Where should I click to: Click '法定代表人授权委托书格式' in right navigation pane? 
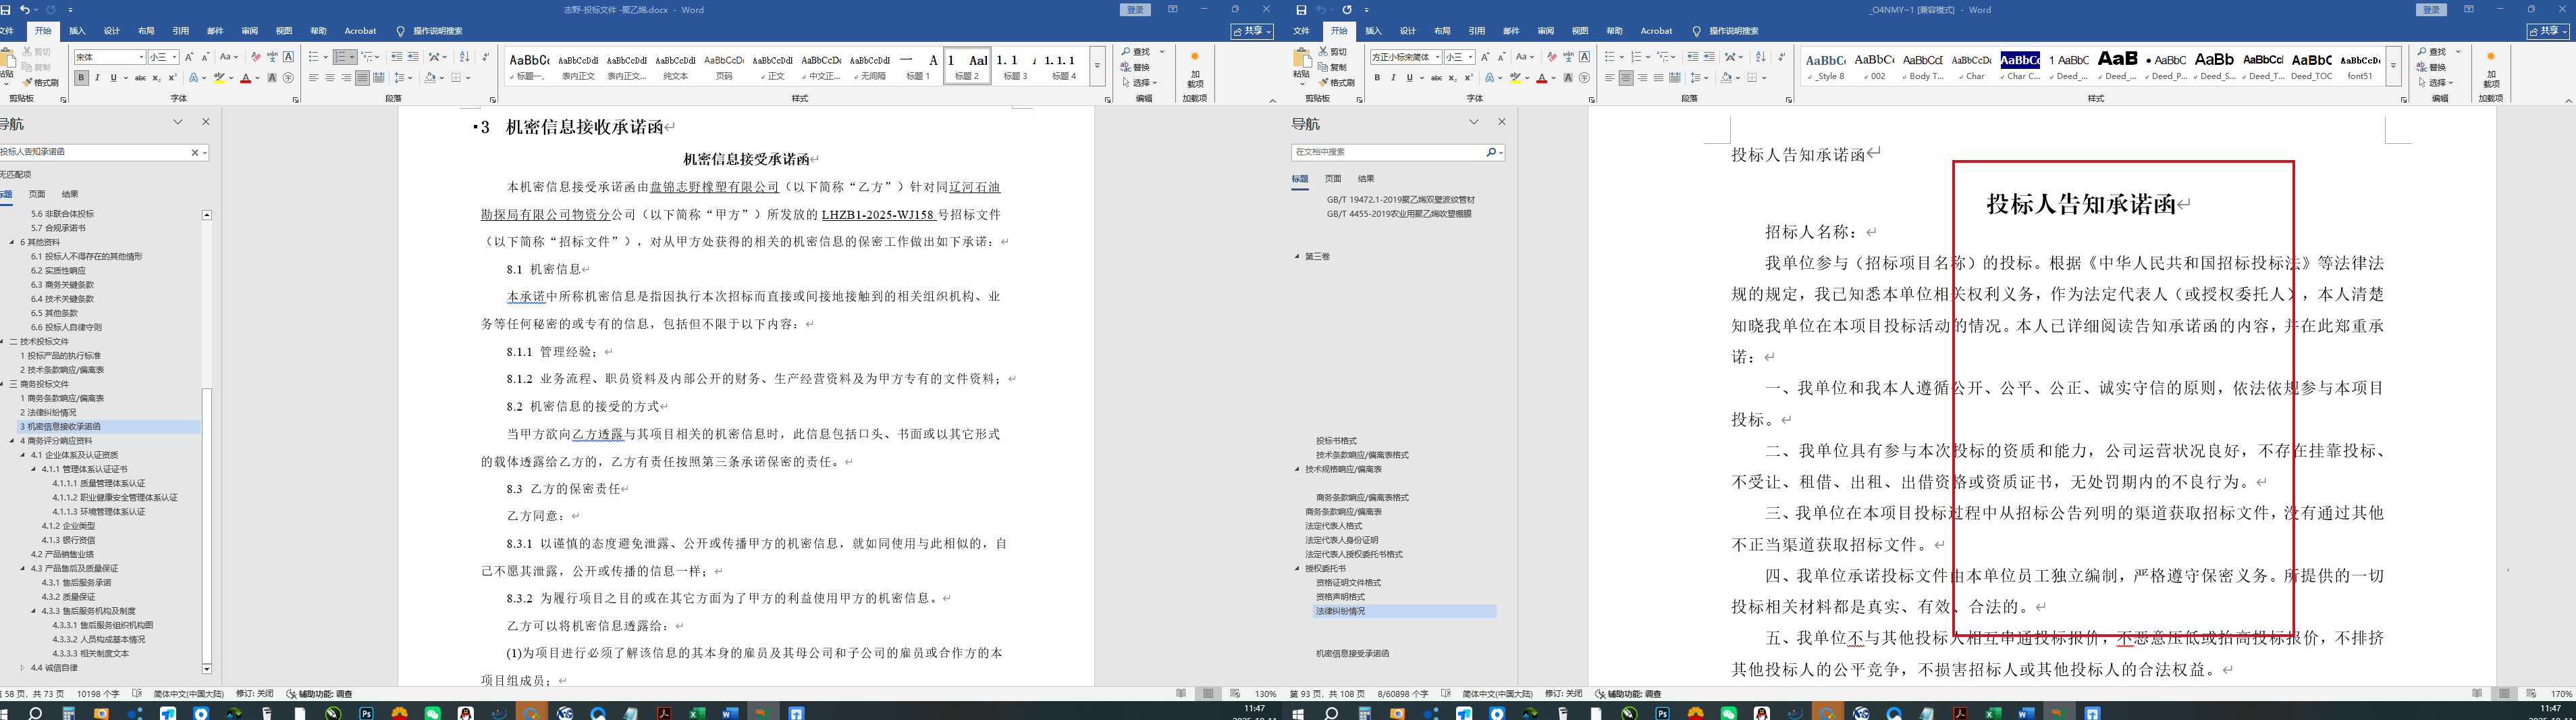point(1353,554)
